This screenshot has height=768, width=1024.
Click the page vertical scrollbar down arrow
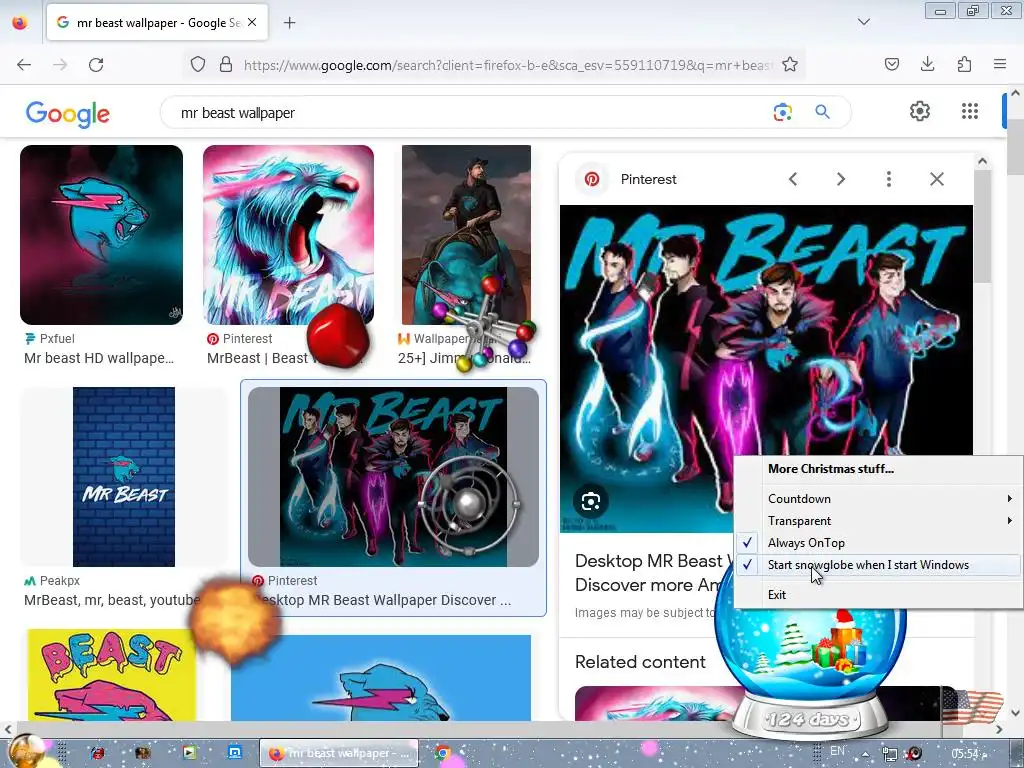[x=1016, y=713]
